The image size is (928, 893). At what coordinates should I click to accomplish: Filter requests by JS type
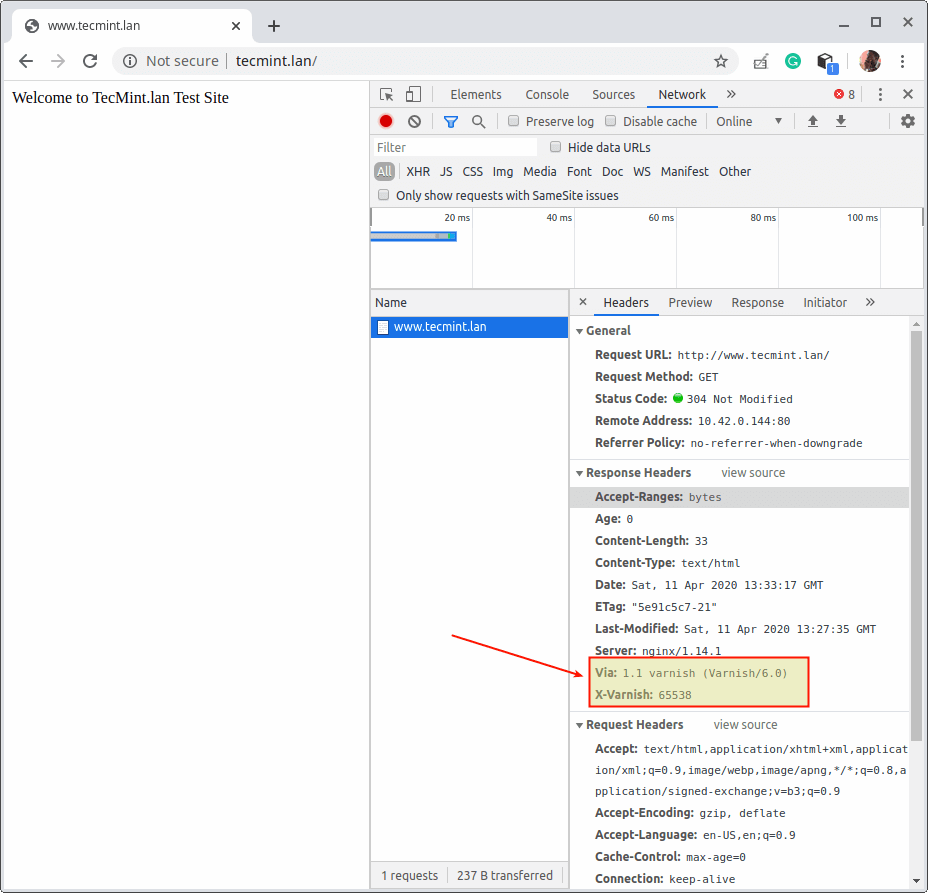point(446,172)
